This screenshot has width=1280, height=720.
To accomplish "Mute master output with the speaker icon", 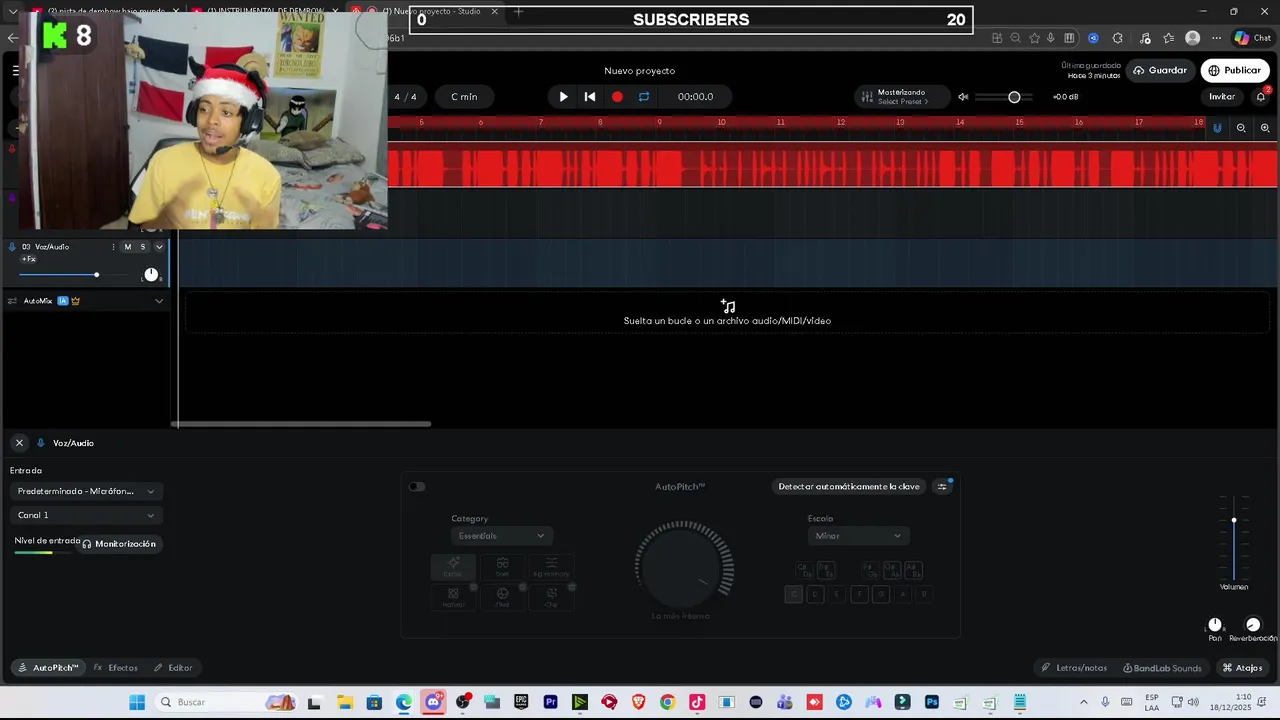I will (x=963, y=97).
